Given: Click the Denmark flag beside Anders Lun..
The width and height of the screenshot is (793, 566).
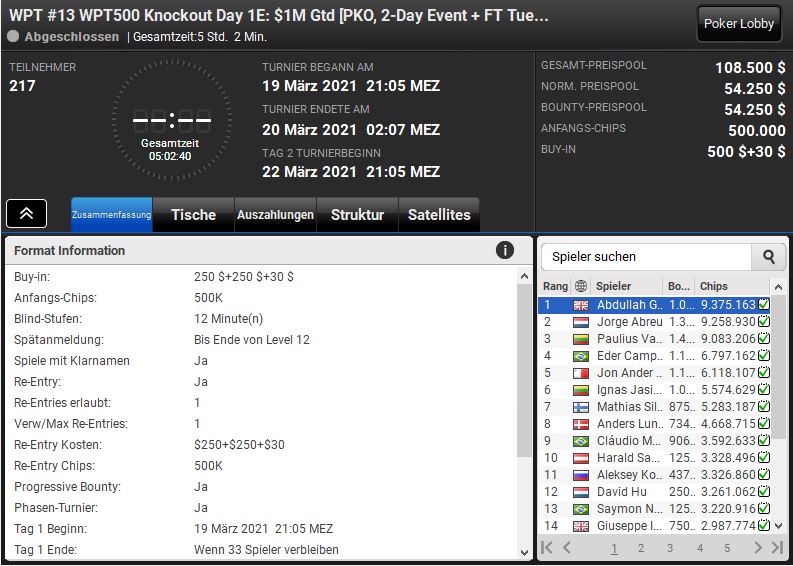Looking at the screenshot, I should (x=581, y=424).
